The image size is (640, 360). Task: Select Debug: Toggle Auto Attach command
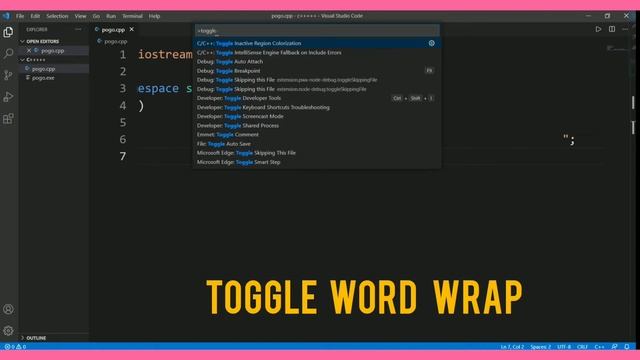tap(317, 61)
